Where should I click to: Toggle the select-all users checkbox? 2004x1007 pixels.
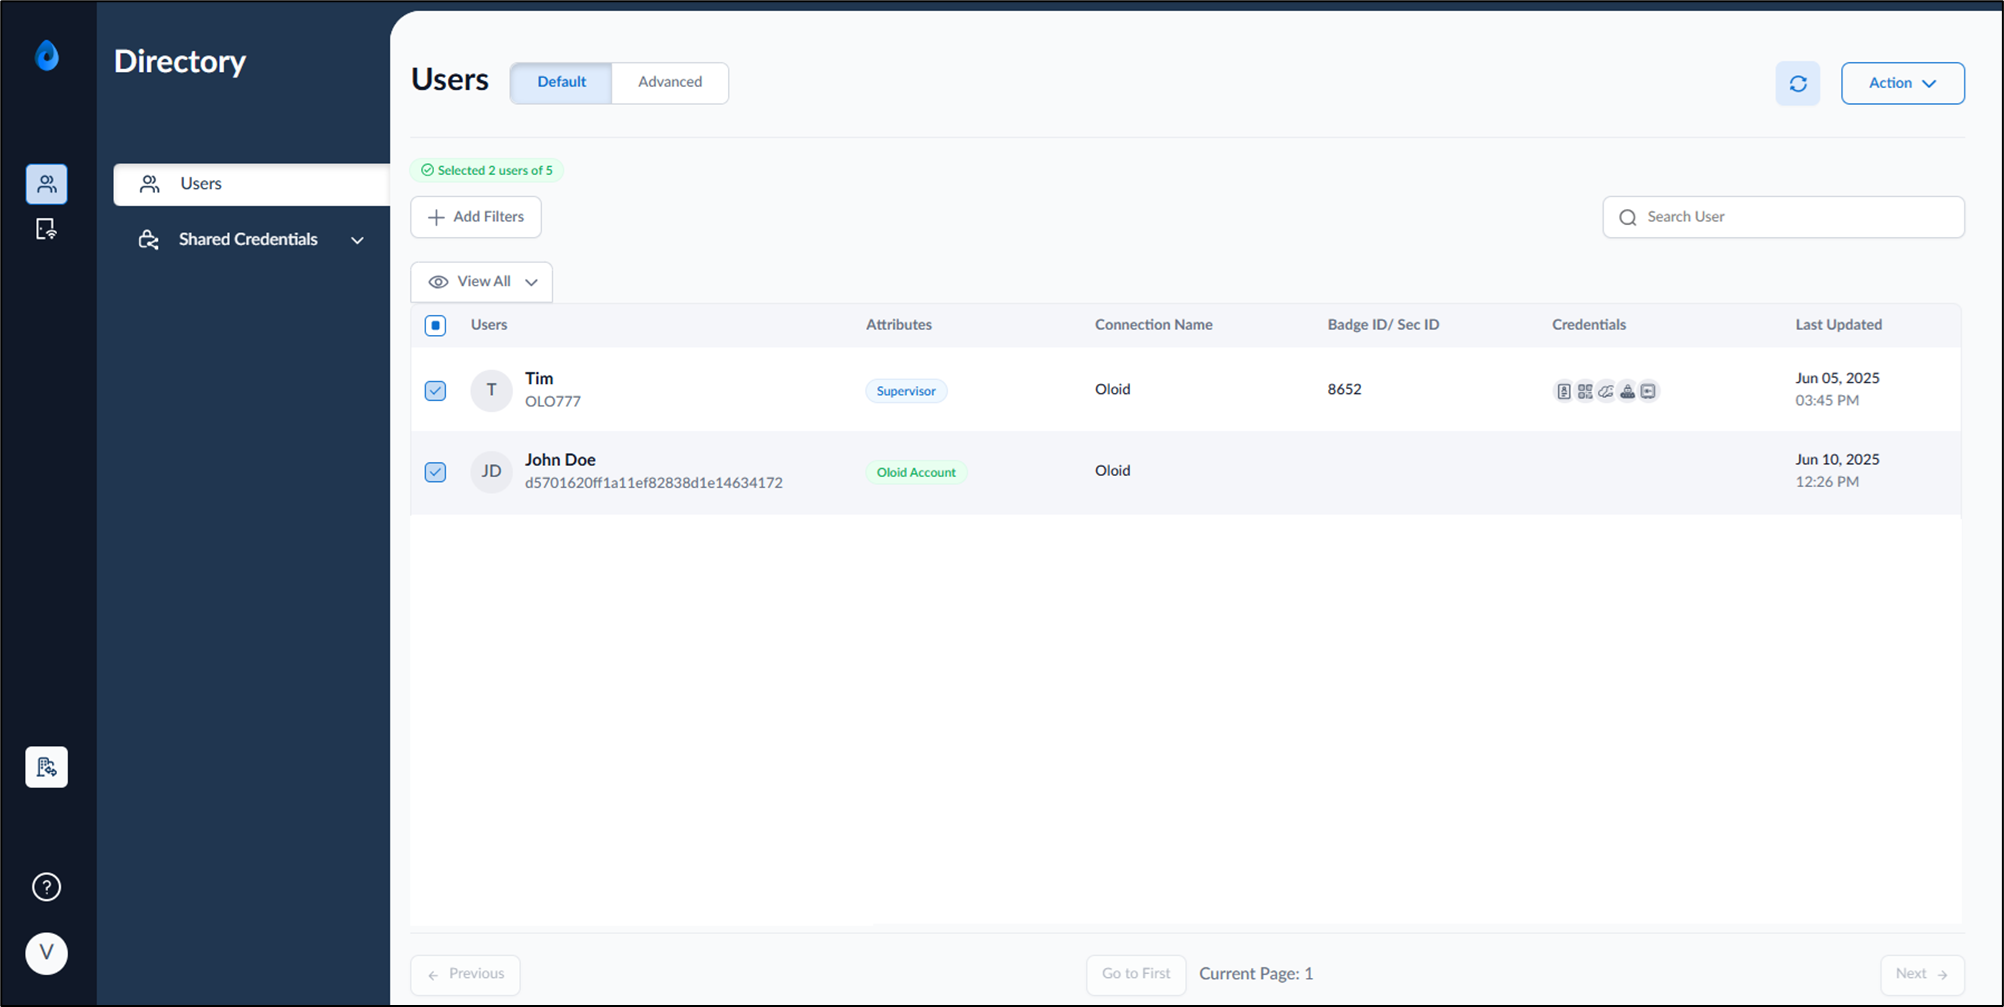pyautogui.click(x=435, y=325)
